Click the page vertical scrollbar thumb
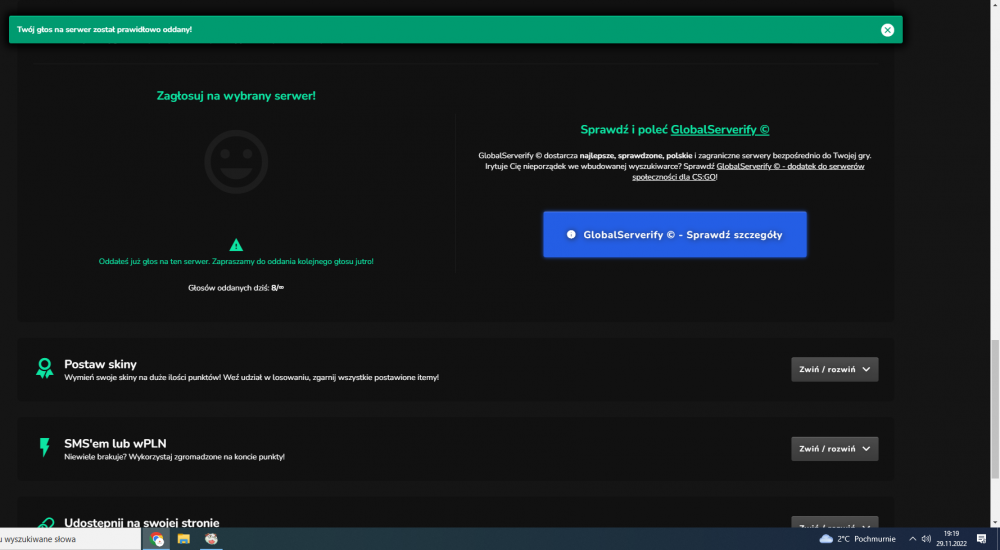Screen dimensions: 1000x550 tap(994, 409)
